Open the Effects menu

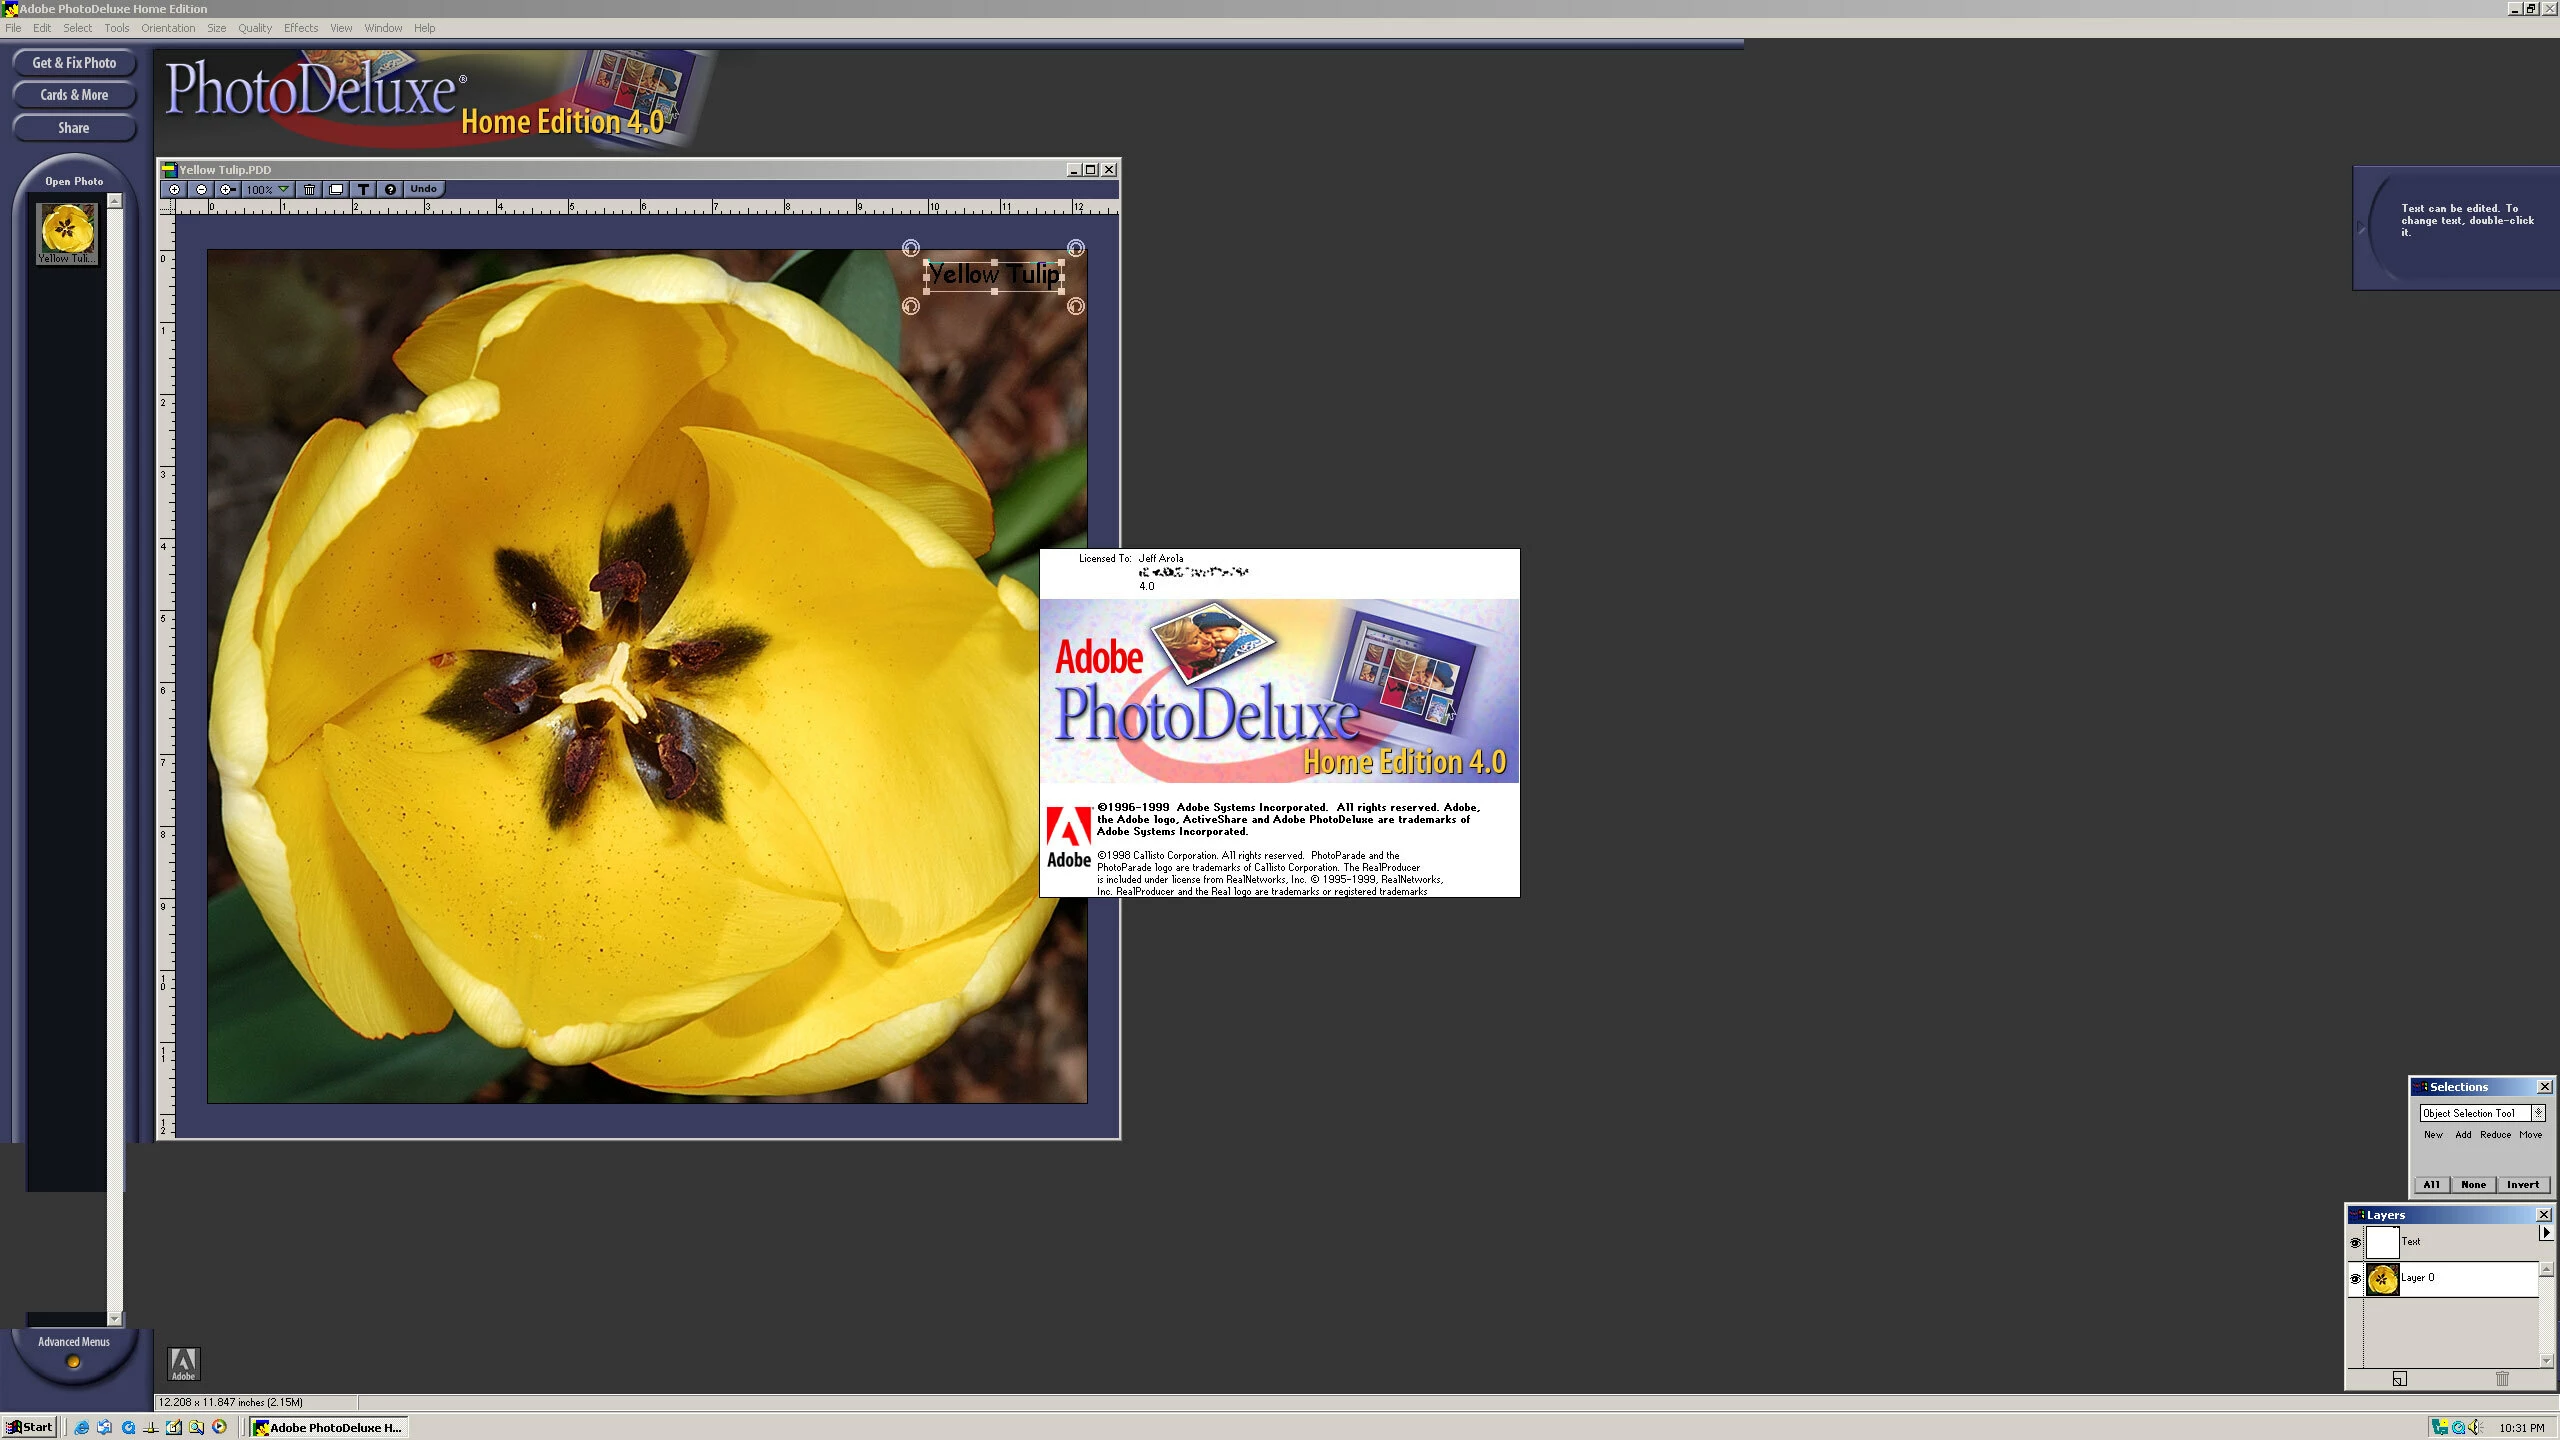coord(301,28)
